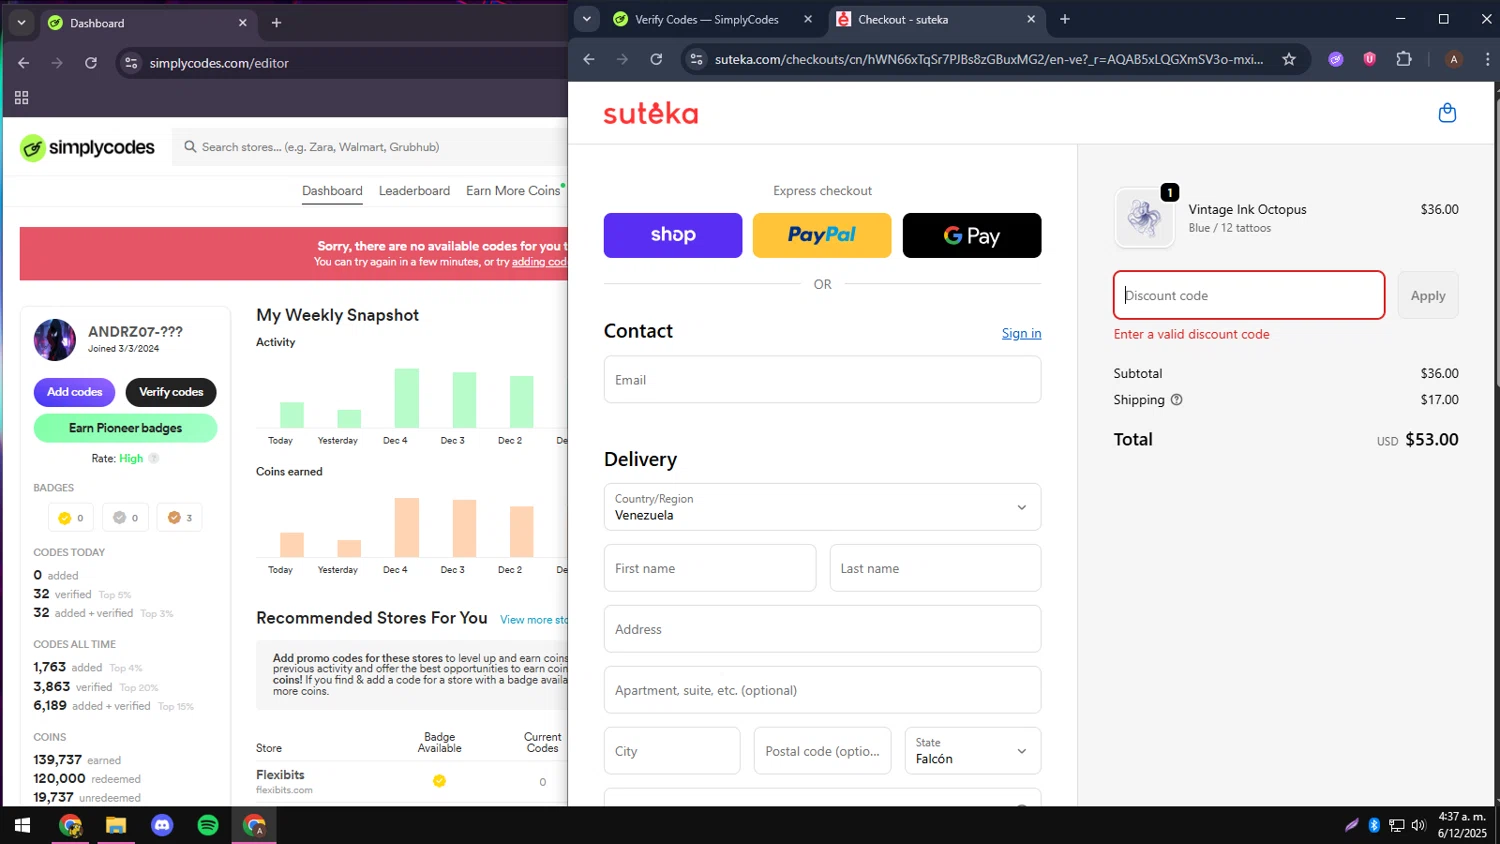The width and height of the screenshot is (1500, 844).
Task: Click the ANDRZ07 profile avatar
Action: [55, 340]
